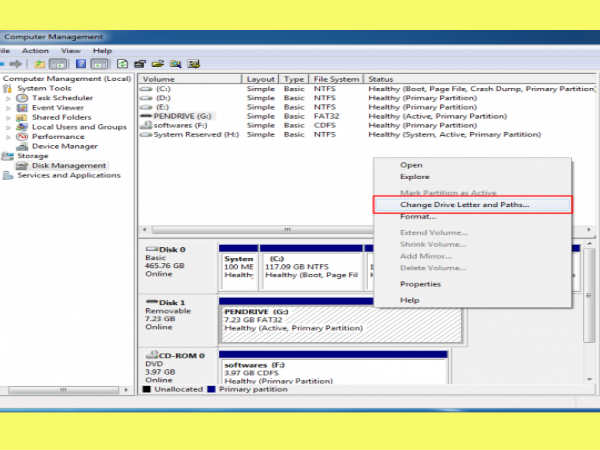The height and width of the screenshot is (450, 600).
Task: Click toolbar icon right of Refresh
Action: coord(140,64)
